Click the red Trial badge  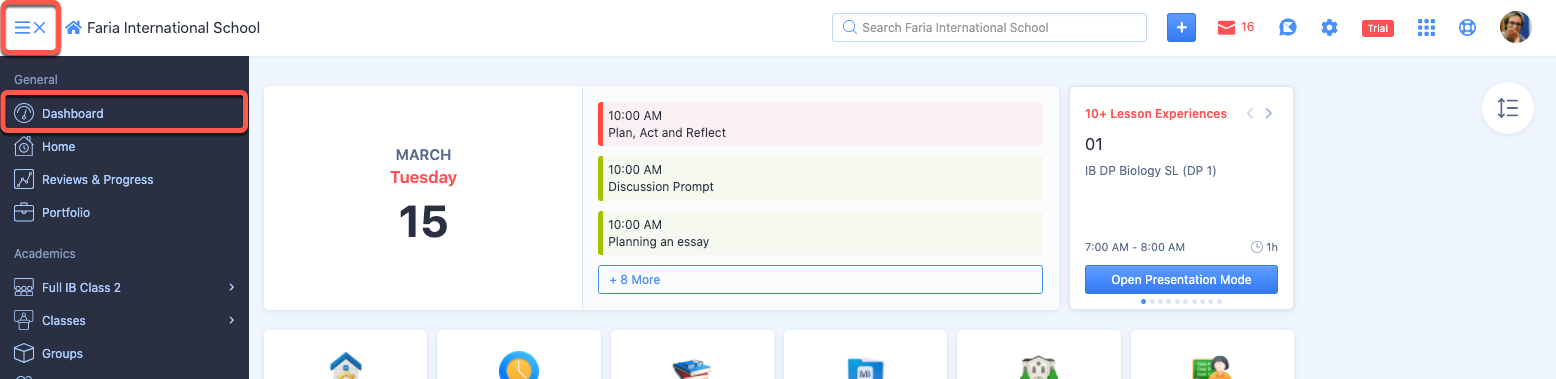click(x=1377, y=28)
